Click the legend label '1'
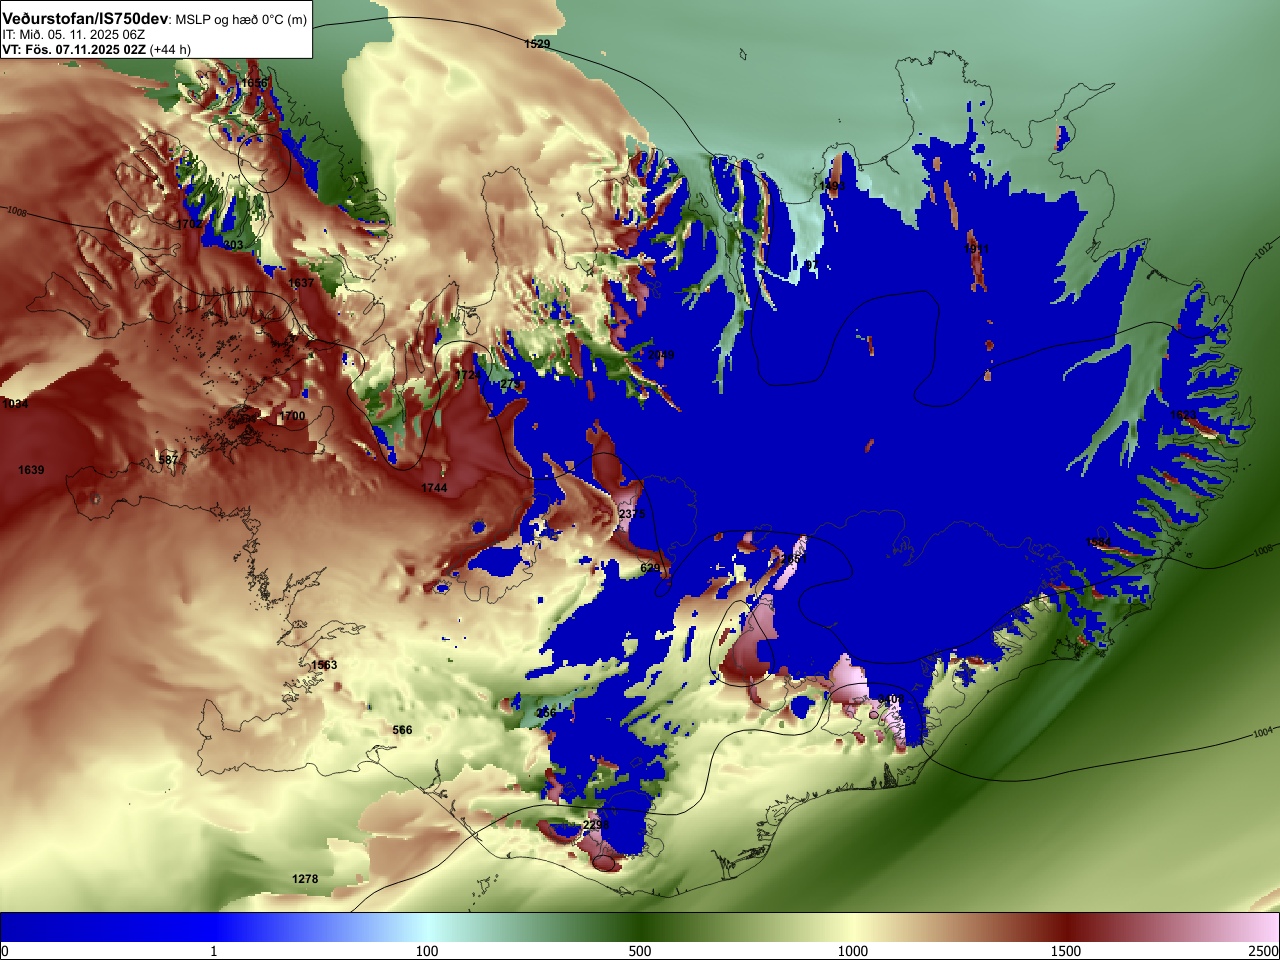1280x960 pixels. 213,951
